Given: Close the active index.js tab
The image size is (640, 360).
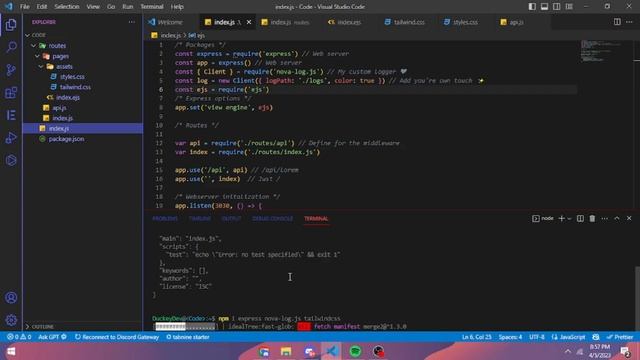Looking at the screenshot, I should (249, 22).
